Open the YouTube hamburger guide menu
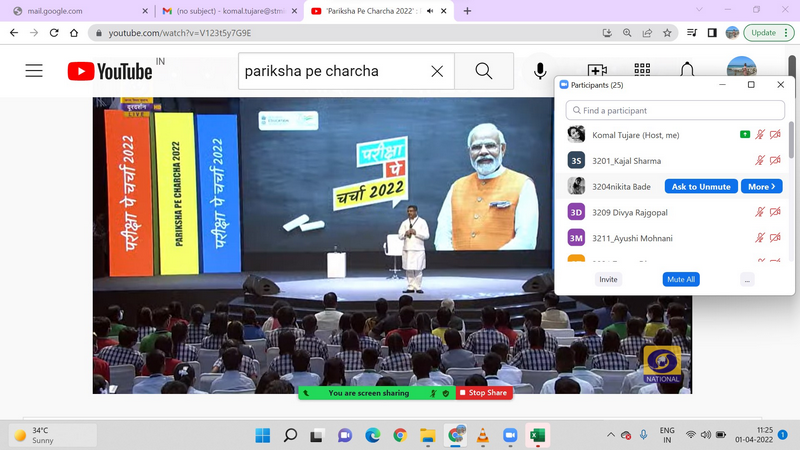The image size is (800, 450). 34,70
